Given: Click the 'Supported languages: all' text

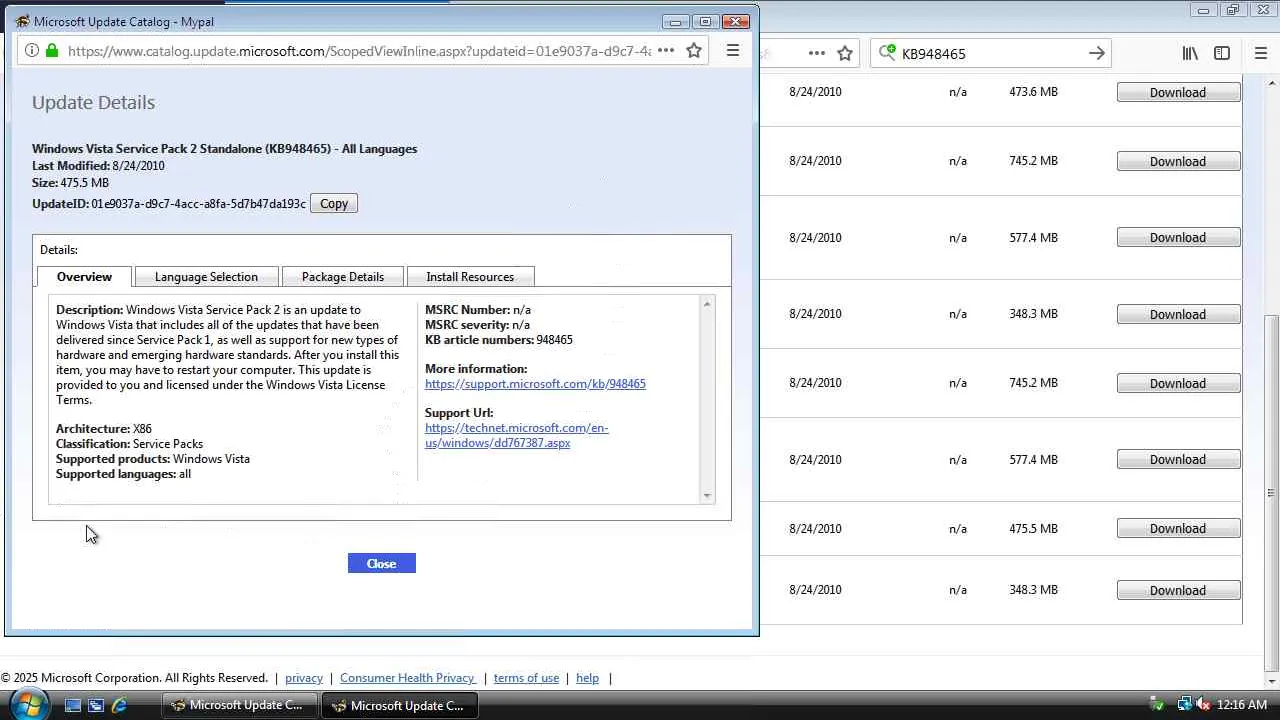Looking at the screenshot, I should click(x=123, y=474).
